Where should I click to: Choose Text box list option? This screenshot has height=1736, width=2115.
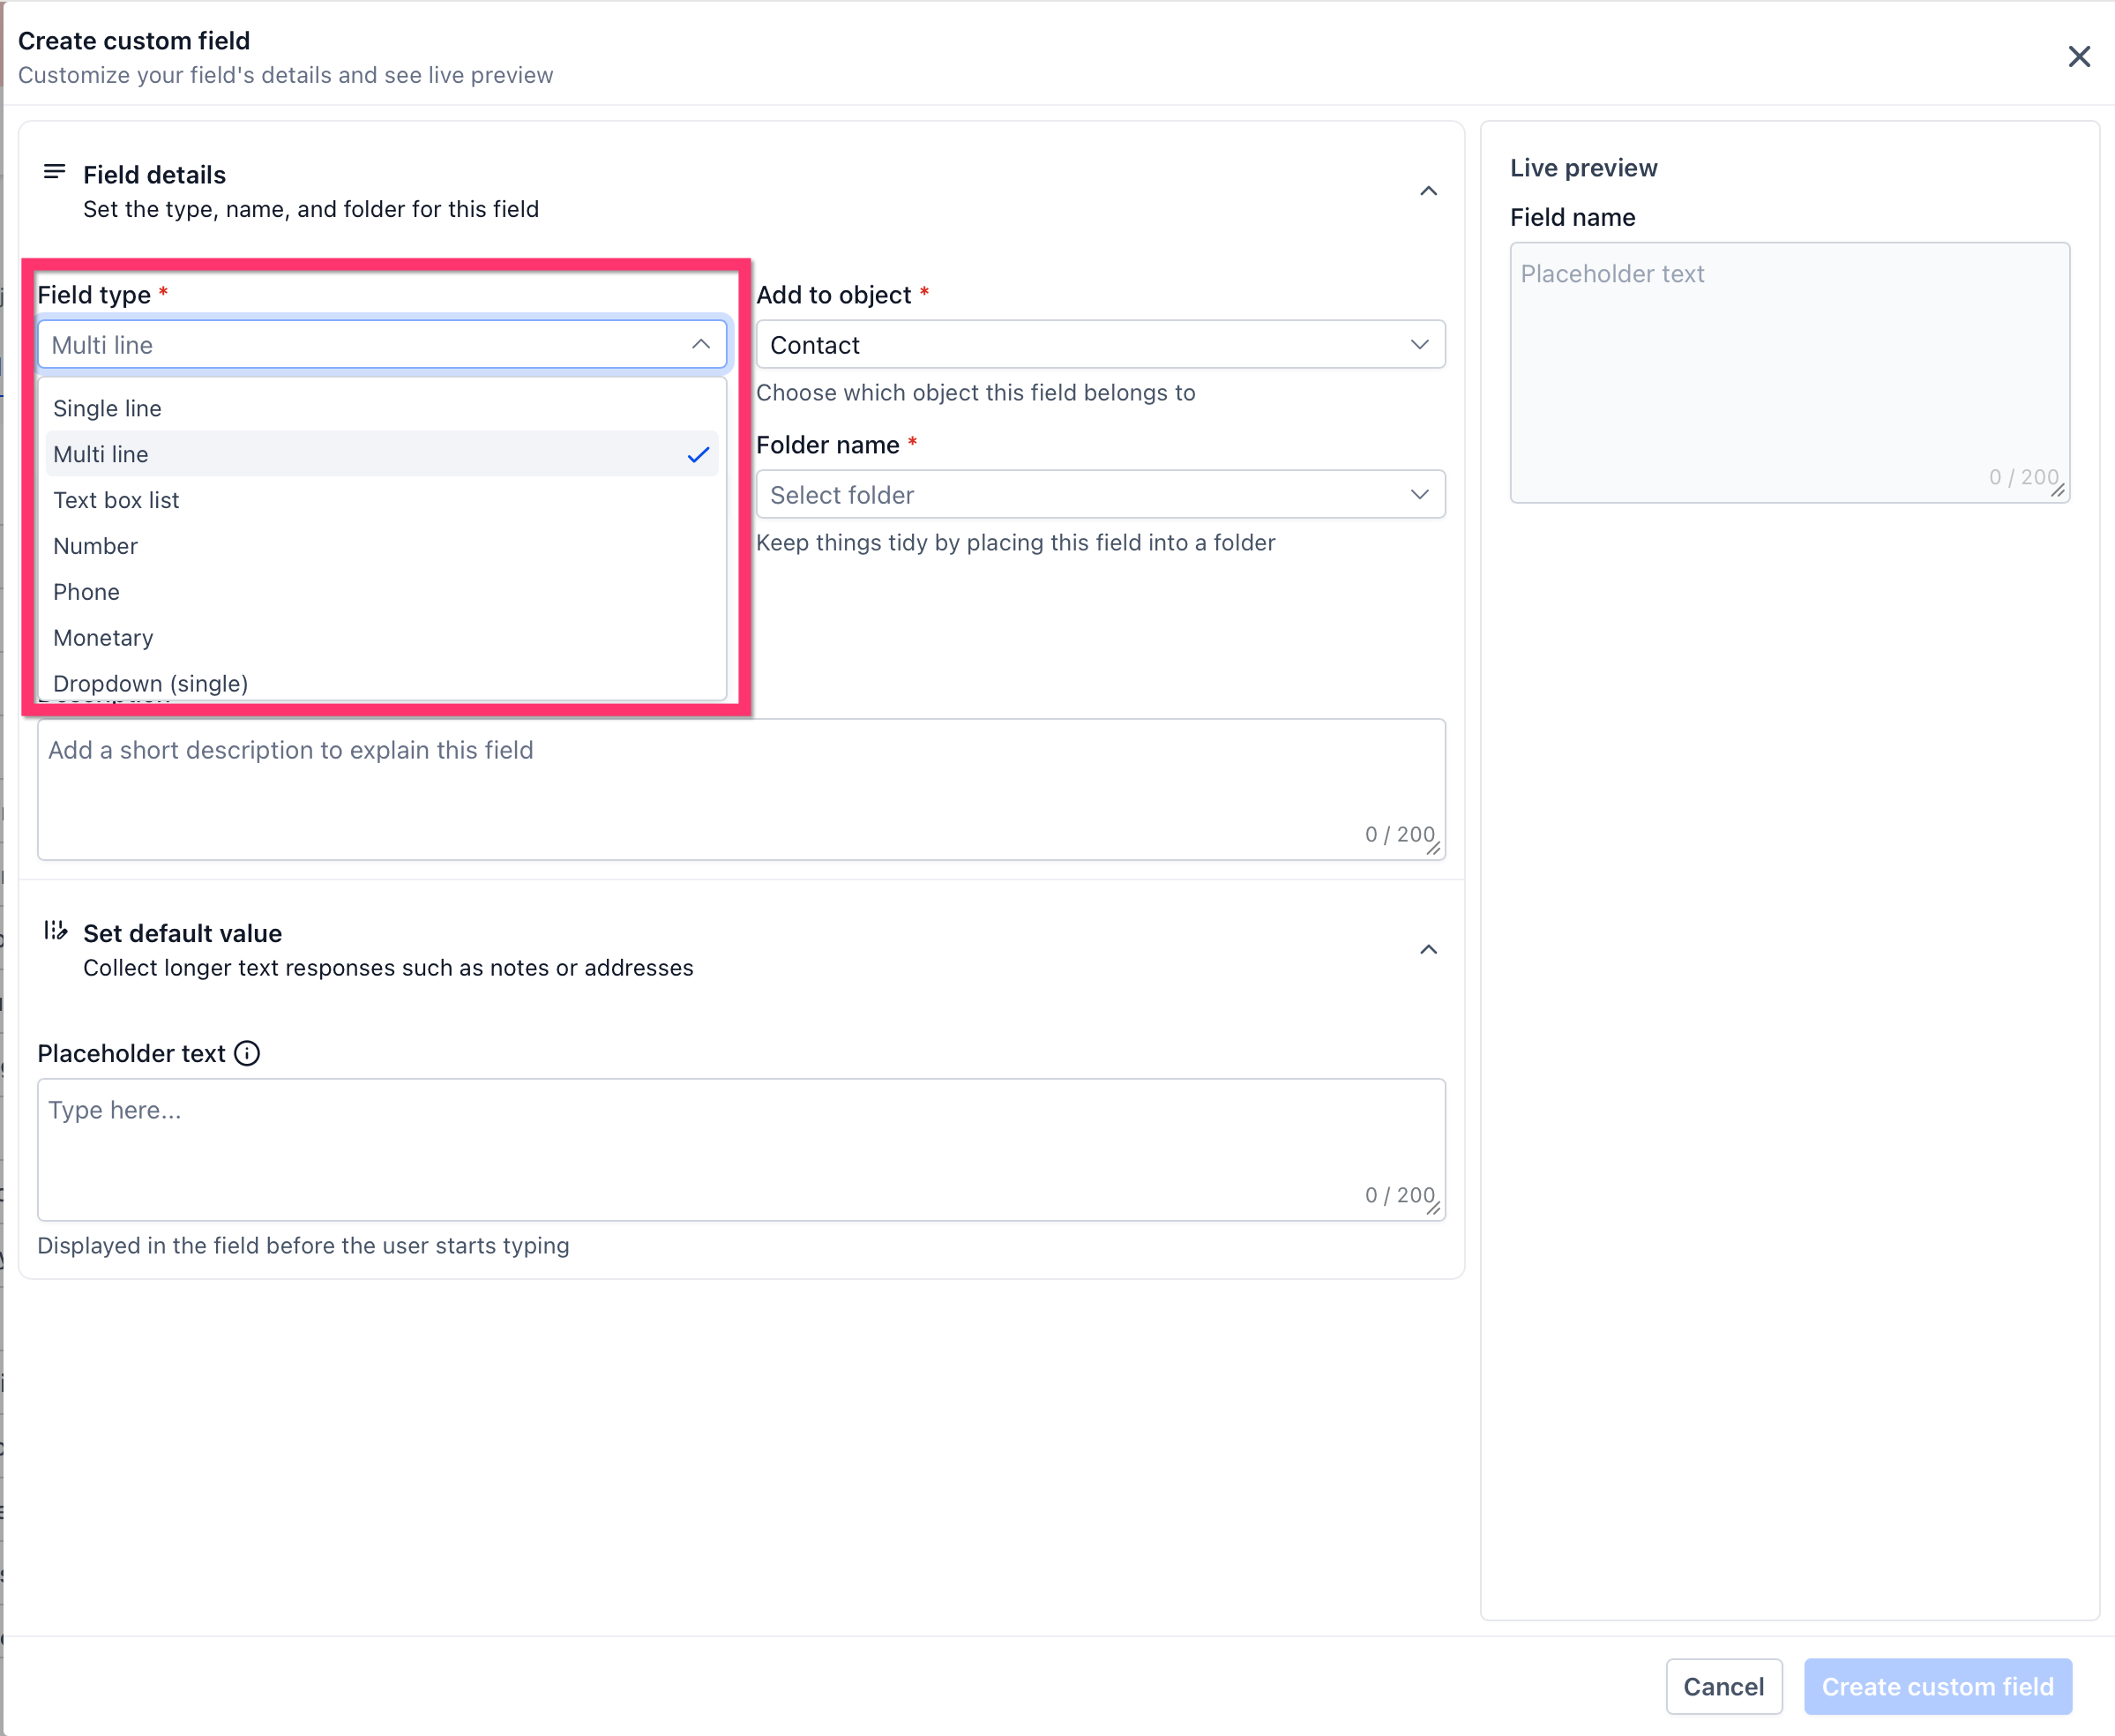coord(116,500)
